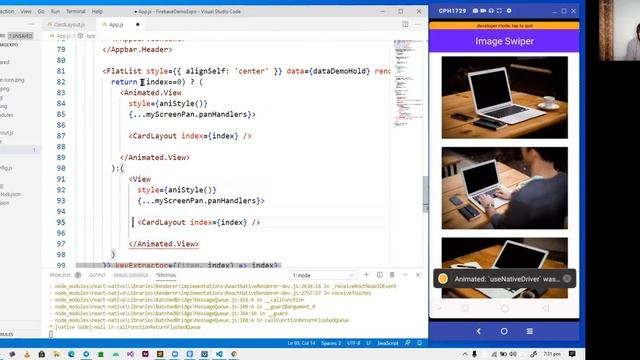Click the webcam overlay thumbnail
This screenshot has width=640, height=360.
pyautogui.click(x=619, y=30)
